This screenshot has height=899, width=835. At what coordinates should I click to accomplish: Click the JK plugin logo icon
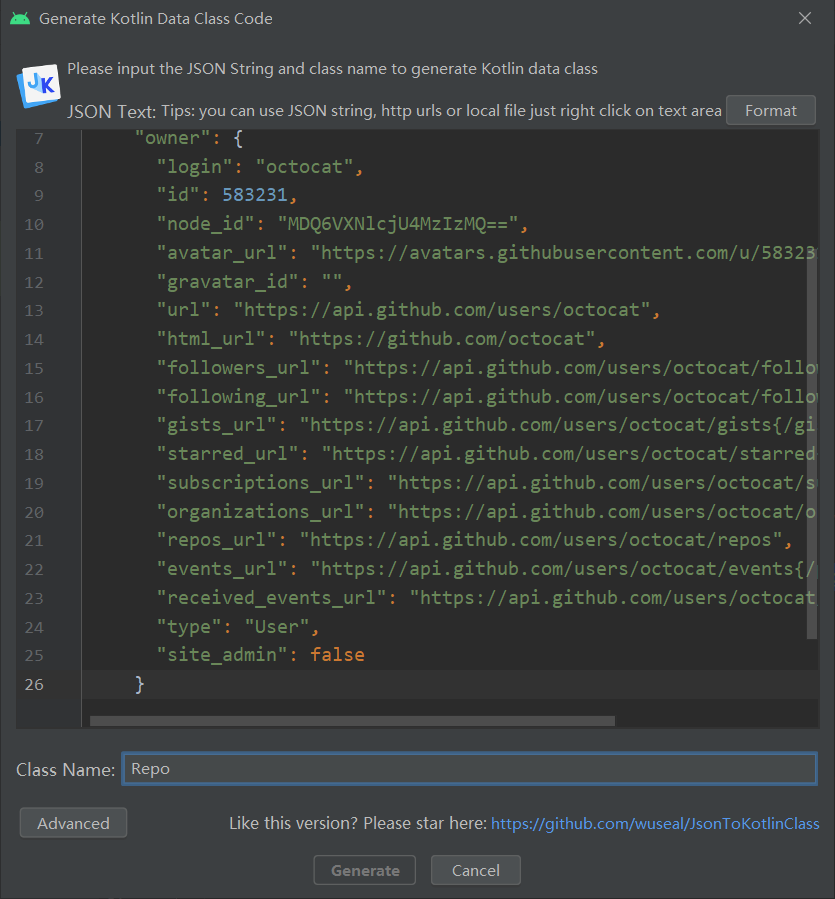(39, 85)
